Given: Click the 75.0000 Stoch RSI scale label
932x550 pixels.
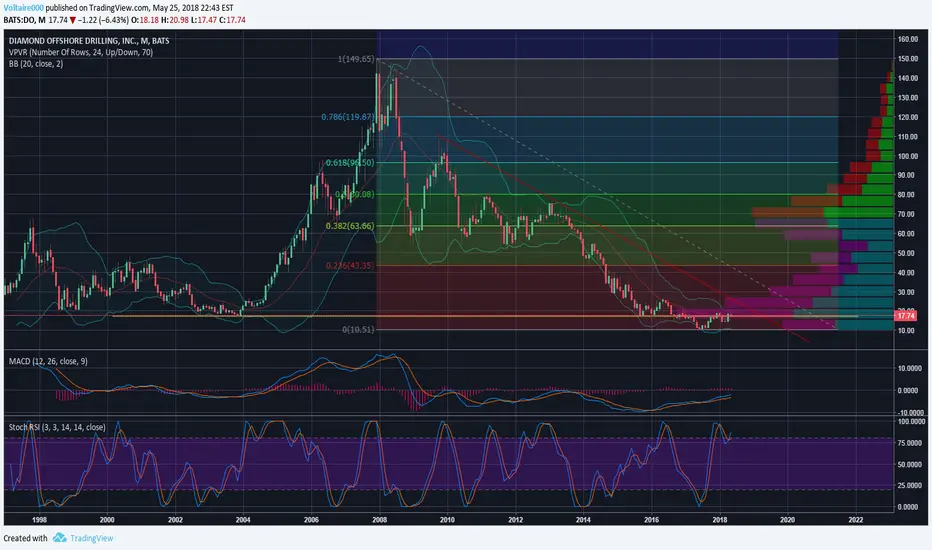Looking at the screenshot, I should click(x=911, y=443).
